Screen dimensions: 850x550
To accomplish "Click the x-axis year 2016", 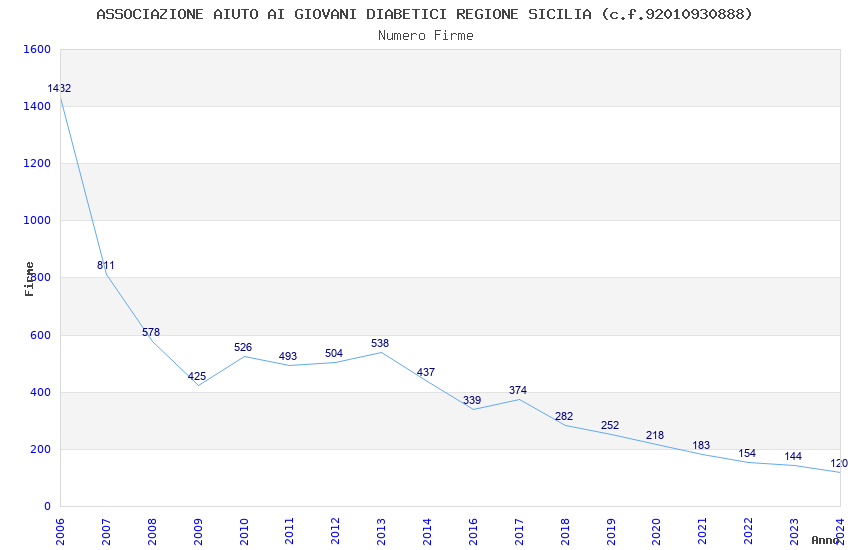I will tap(473, 532).
